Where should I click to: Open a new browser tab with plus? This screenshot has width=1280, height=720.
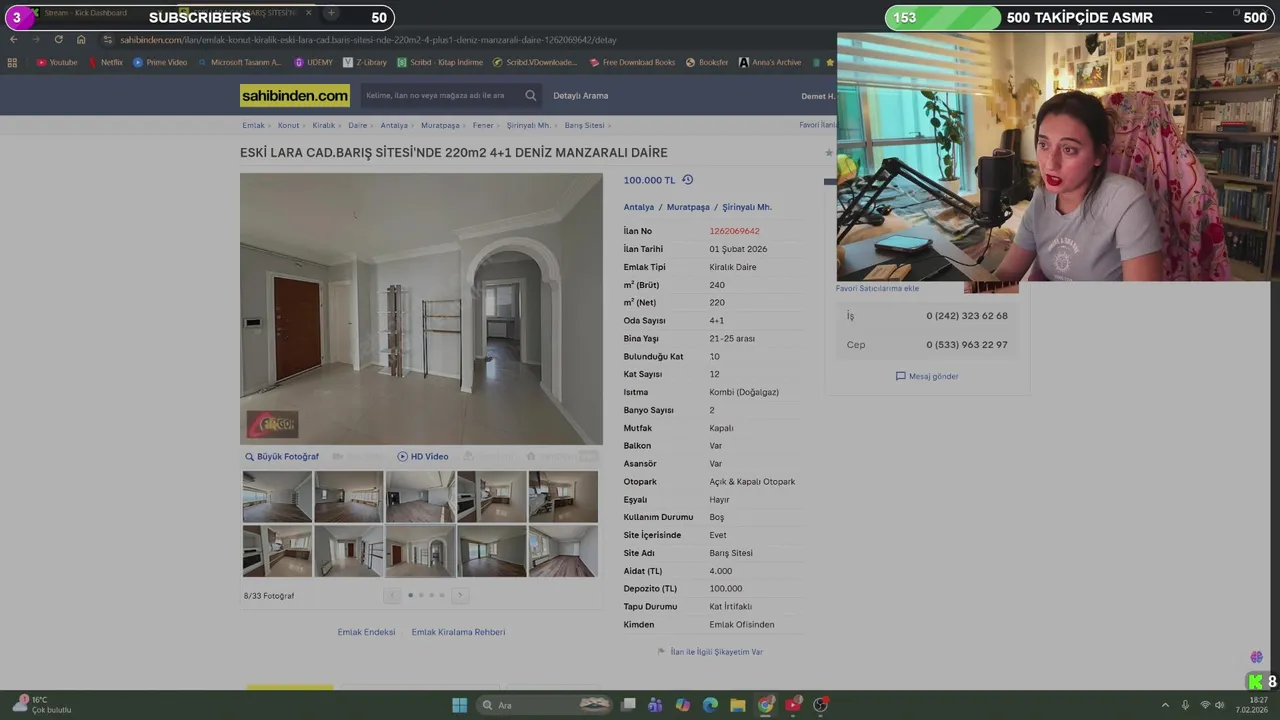(331, 13)
